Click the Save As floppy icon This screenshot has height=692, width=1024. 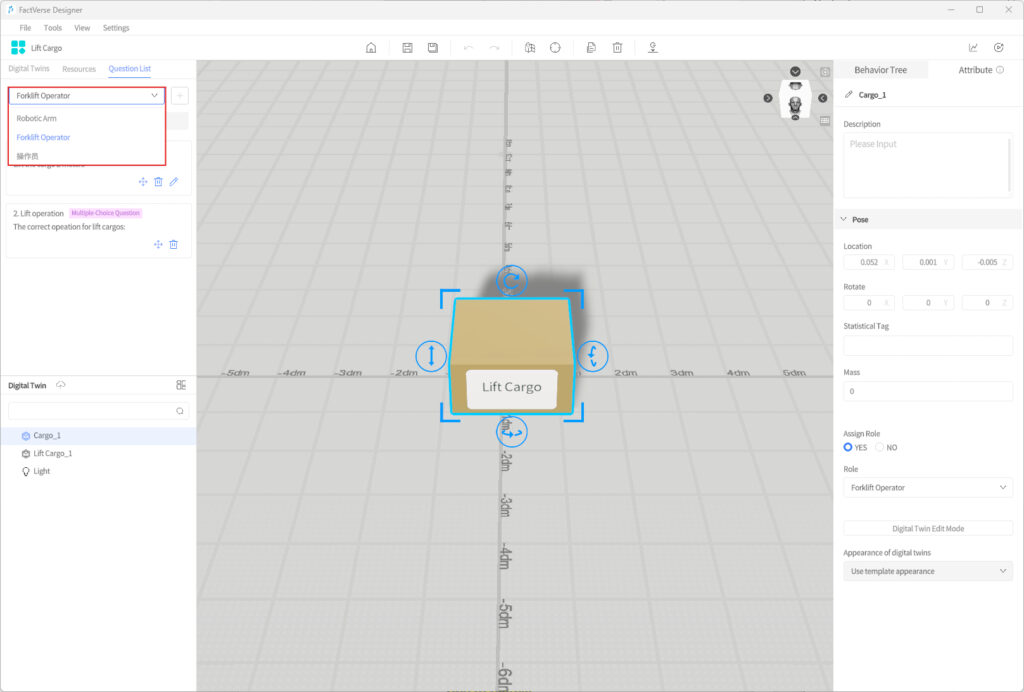pyautogui.click(x=432, y=48)
